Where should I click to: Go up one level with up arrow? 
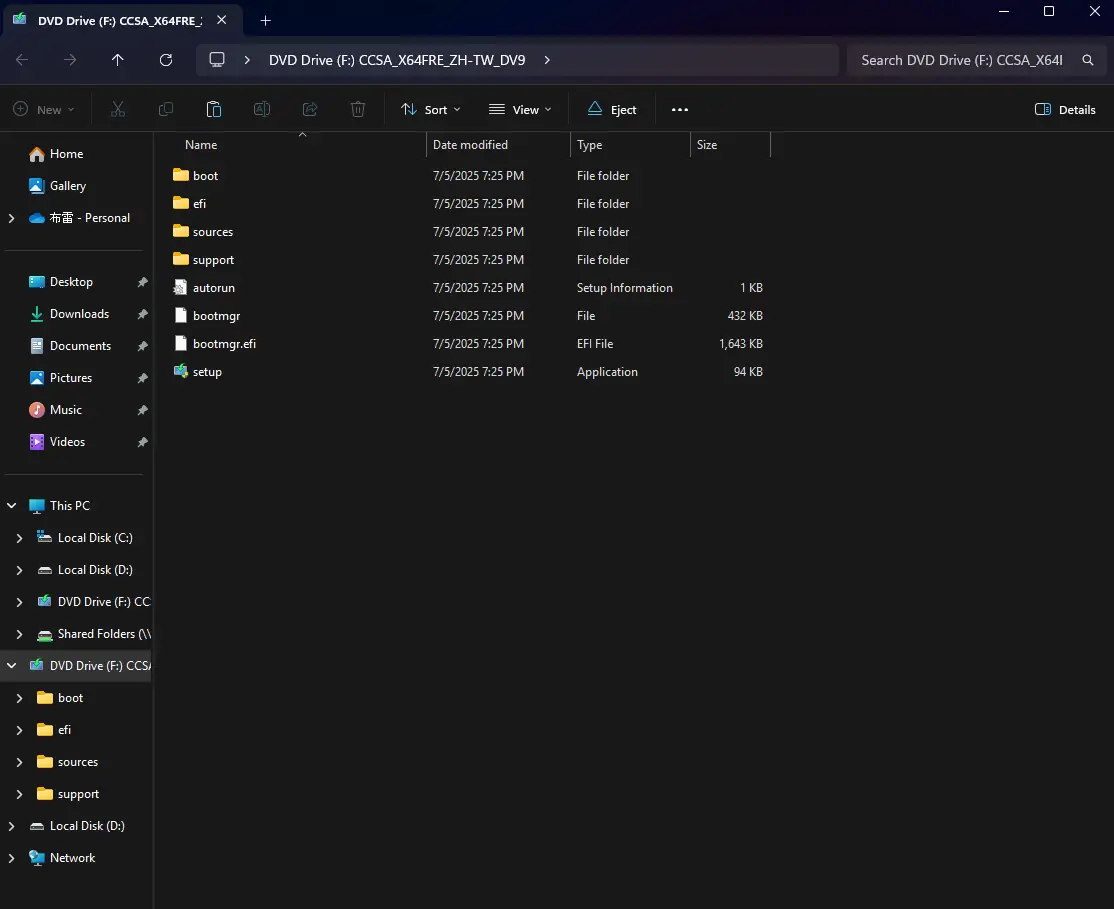point(118,60)
